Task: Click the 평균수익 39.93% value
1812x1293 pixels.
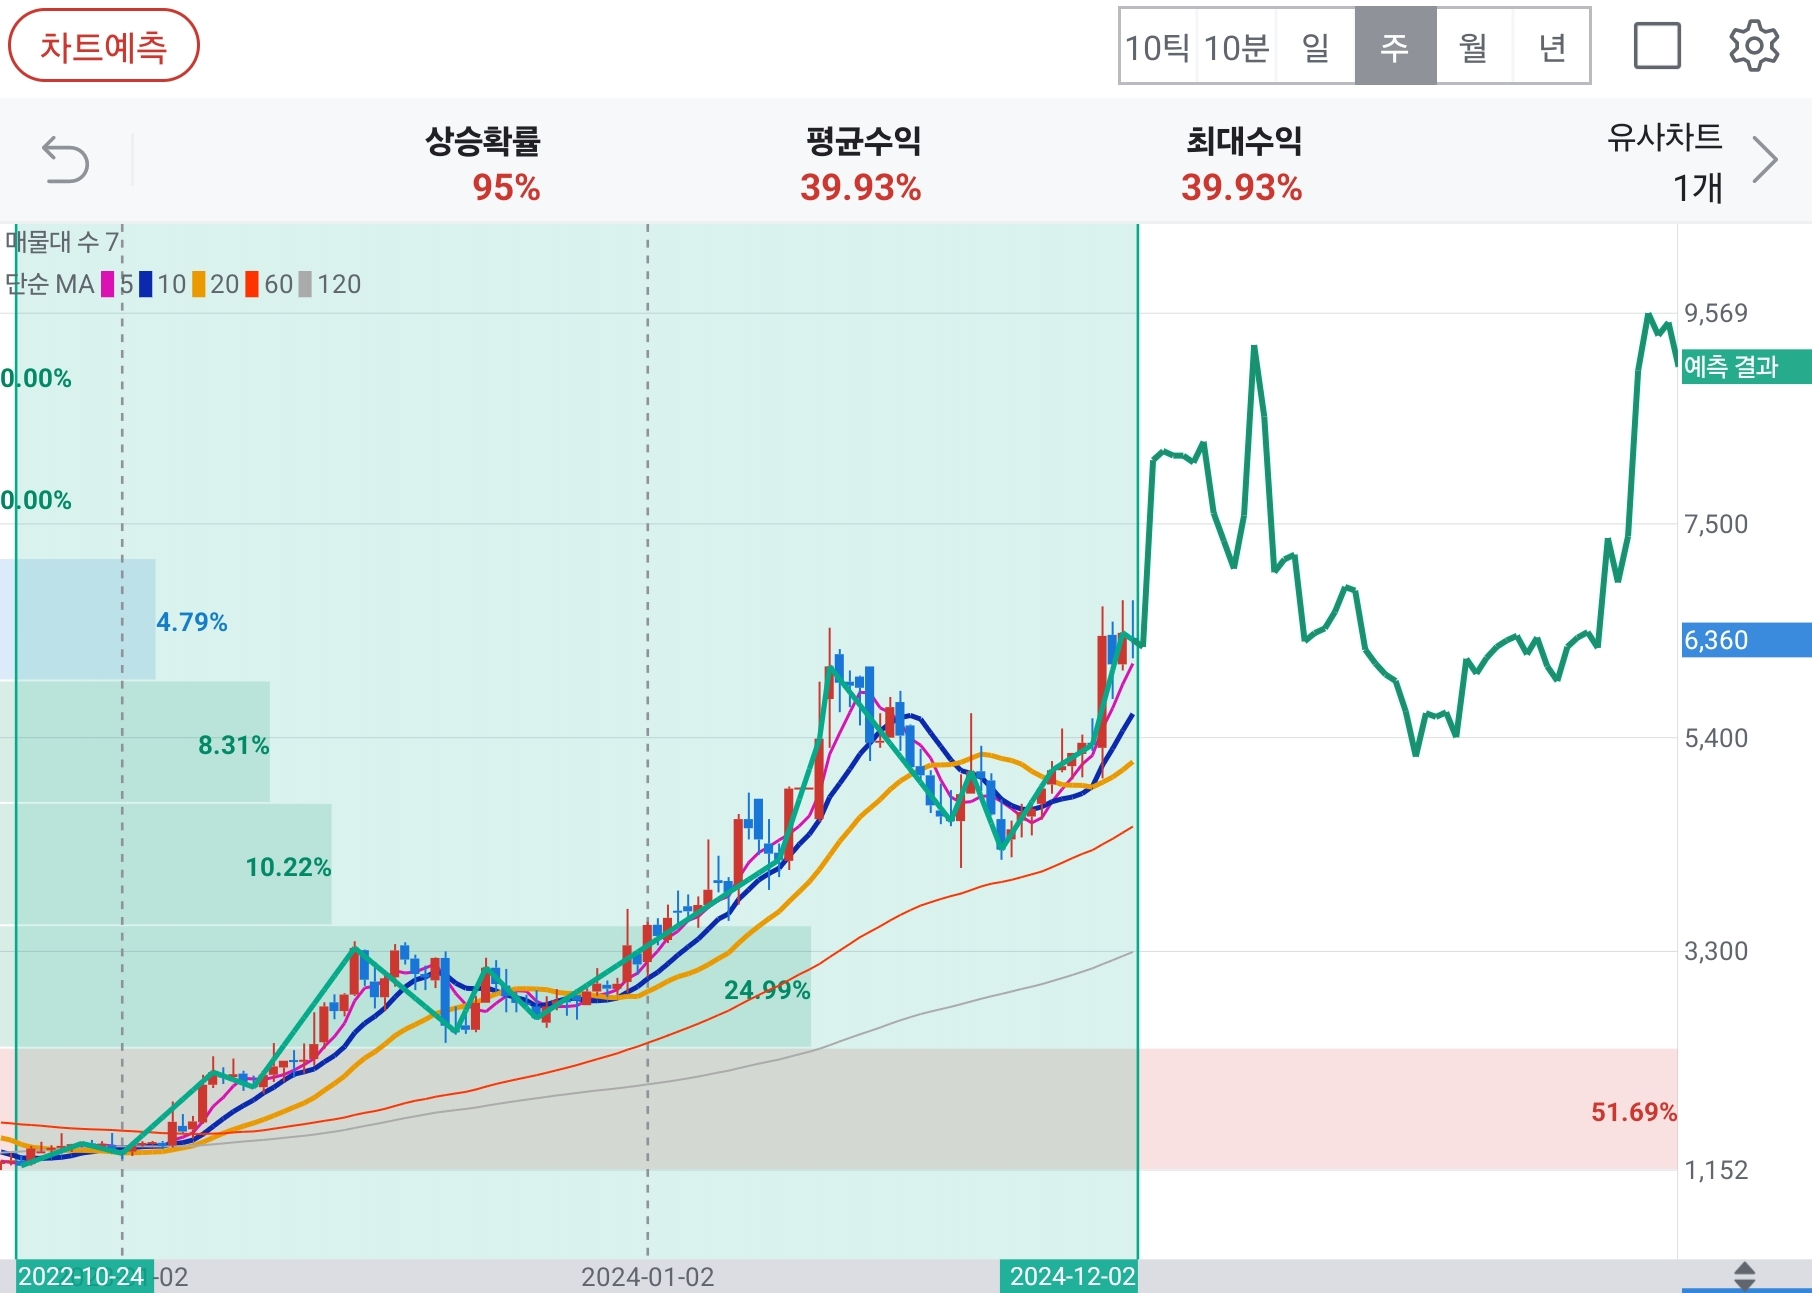Action: 861,188
